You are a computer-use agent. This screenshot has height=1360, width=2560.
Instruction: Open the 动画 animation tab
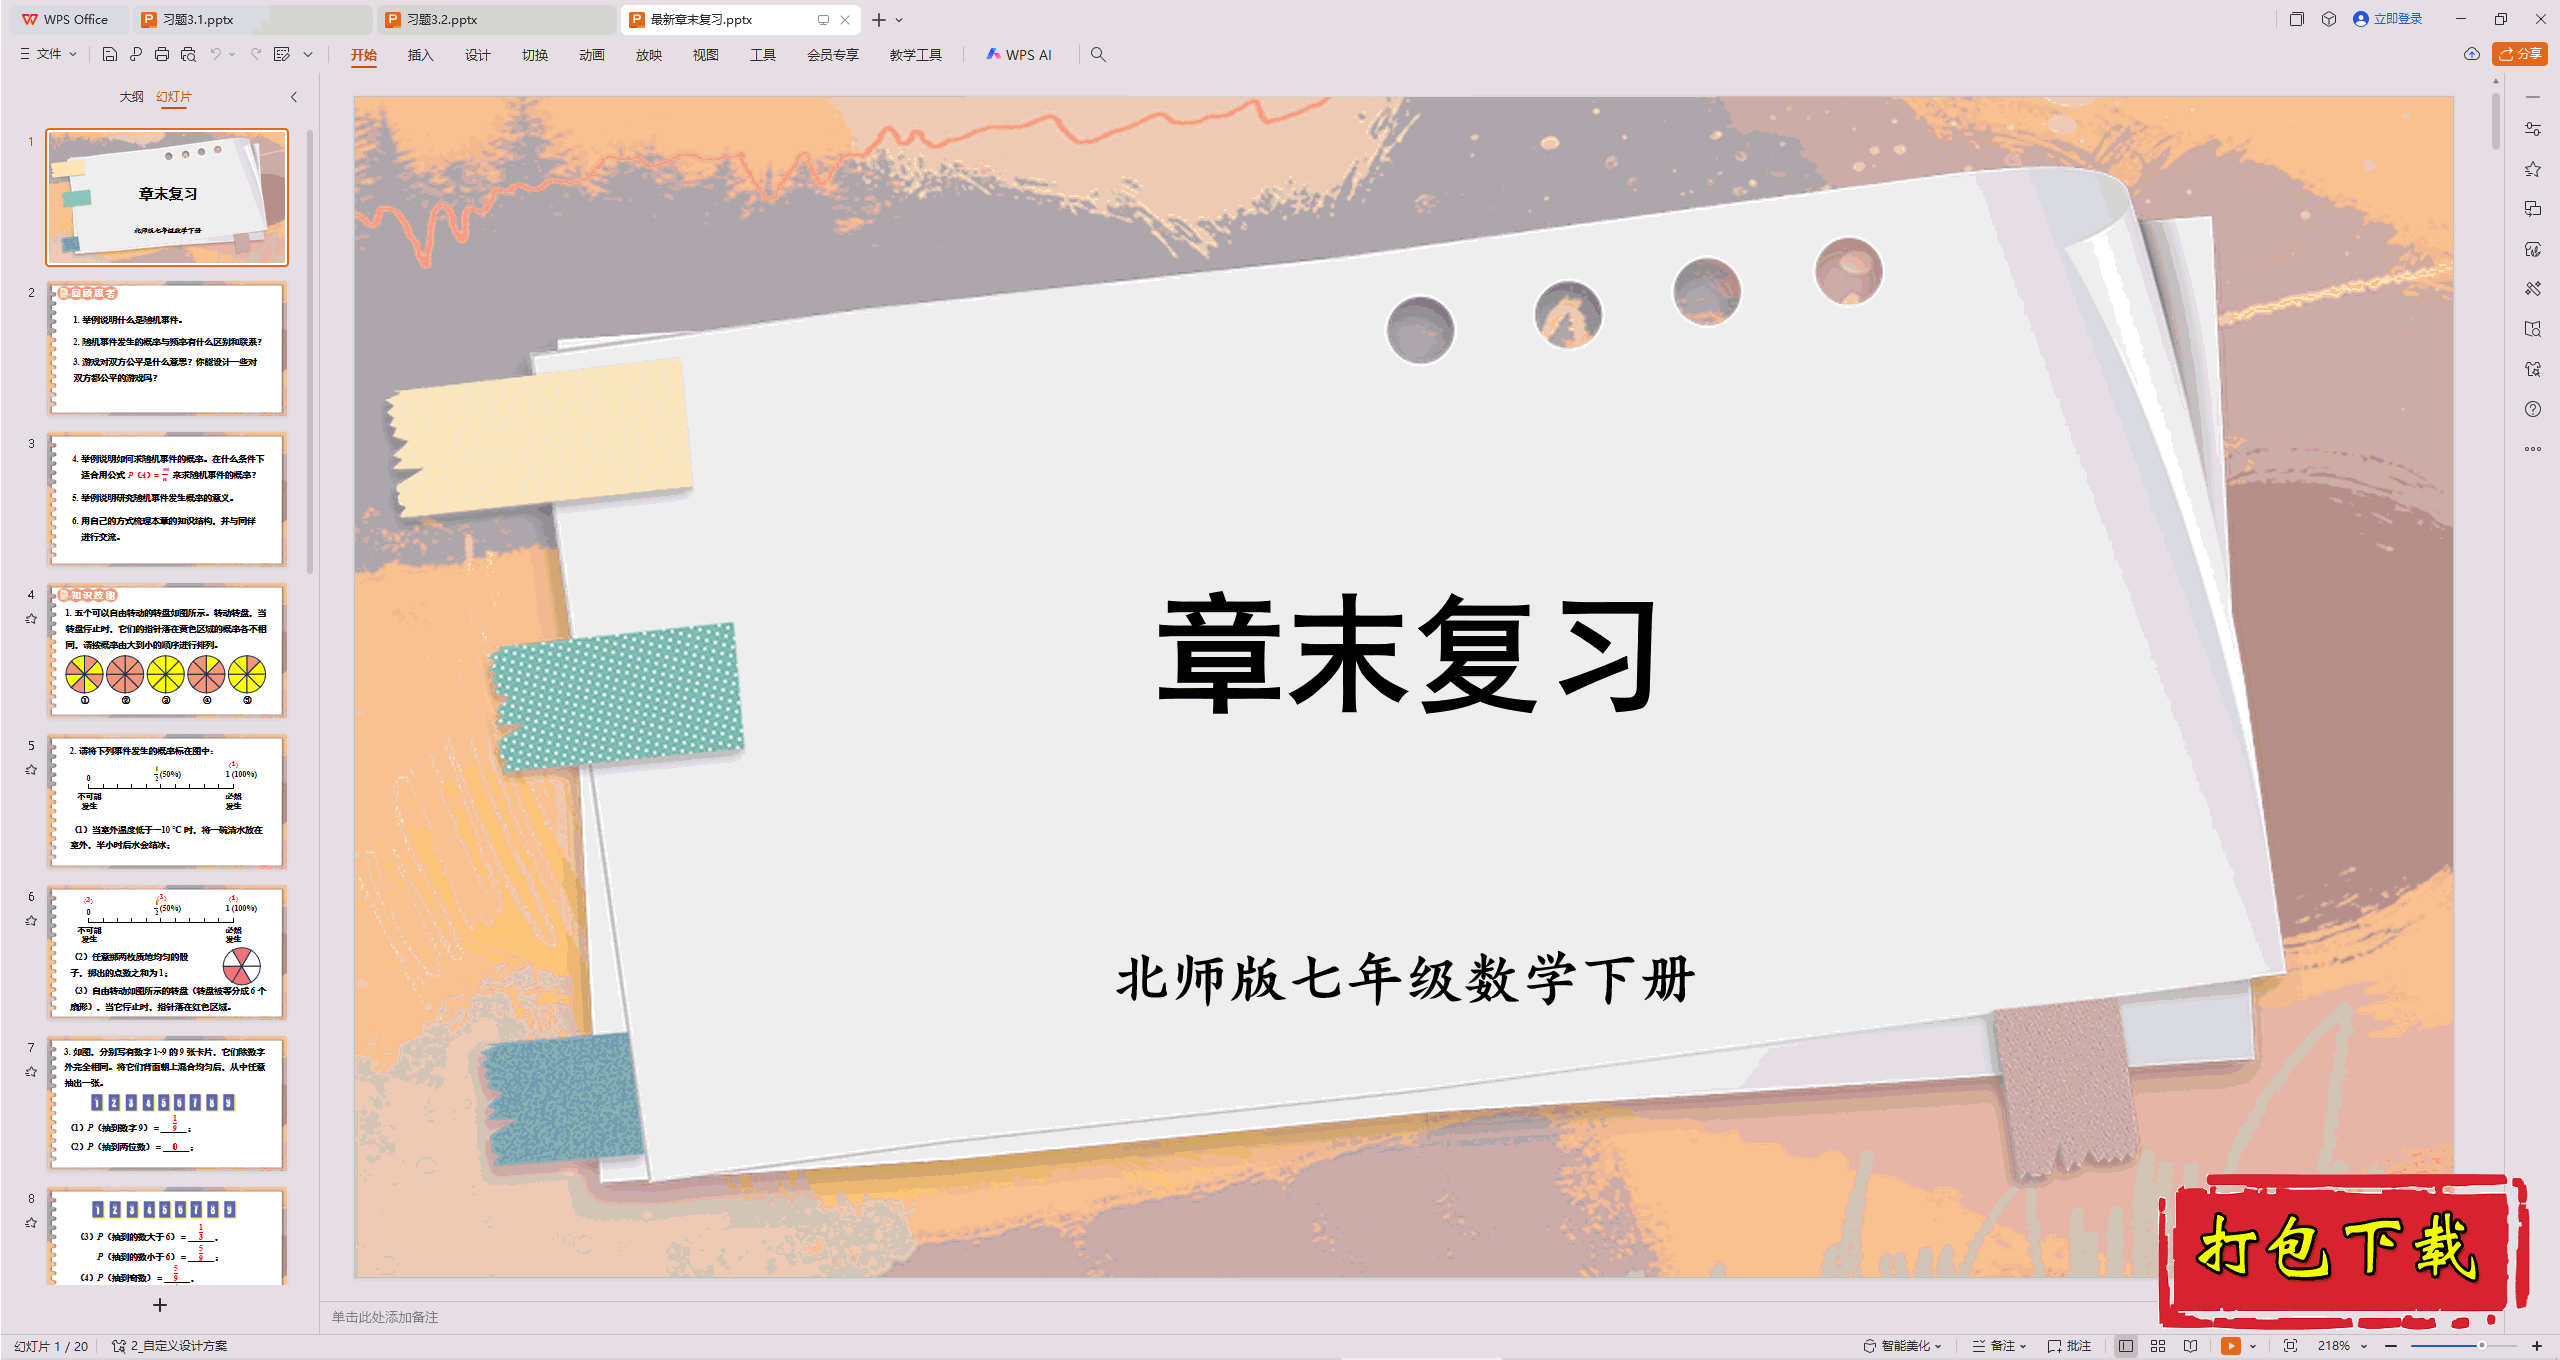(592, 55)
